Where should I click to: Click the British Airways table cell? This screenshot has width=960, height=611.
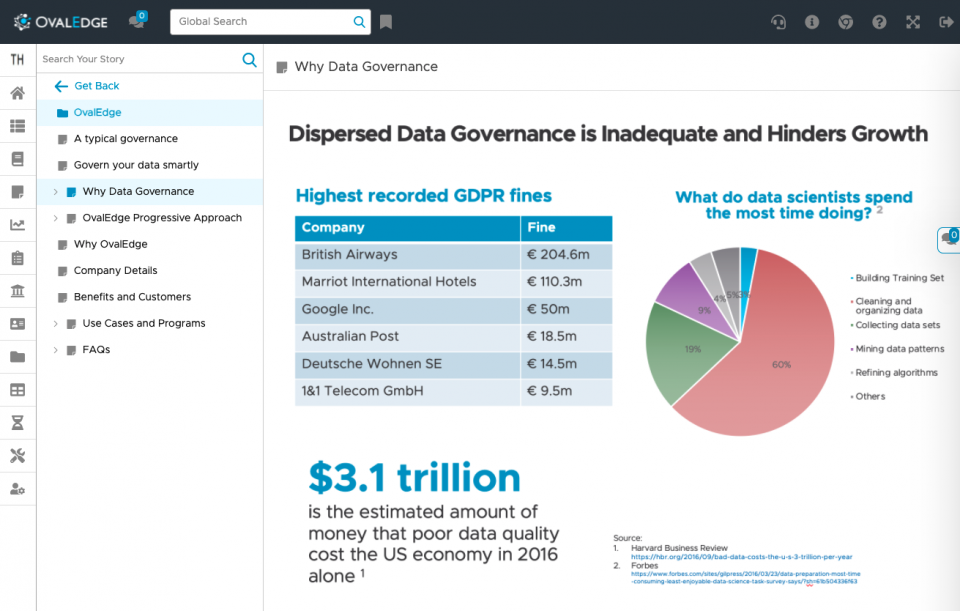[408, 255]
